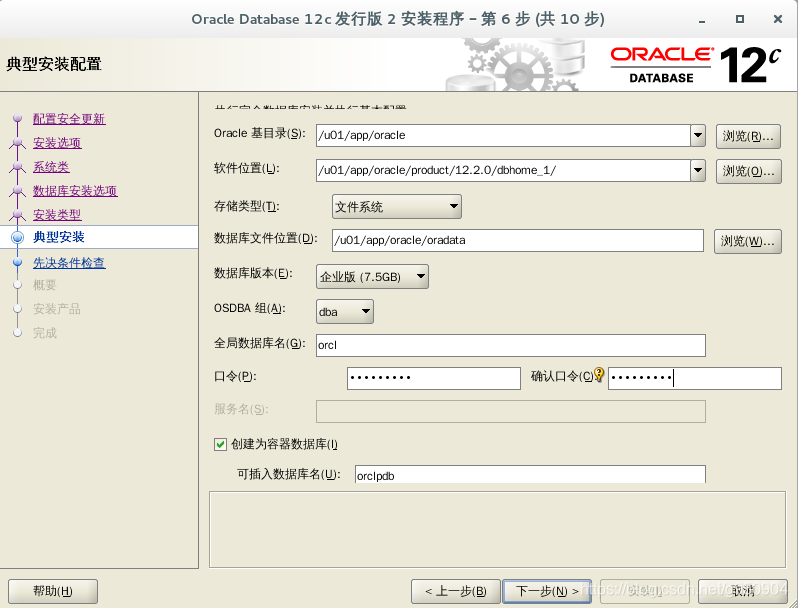Click the lightbulb hint icon near confirm password
The image size is (798, 608).
[598, 374]
